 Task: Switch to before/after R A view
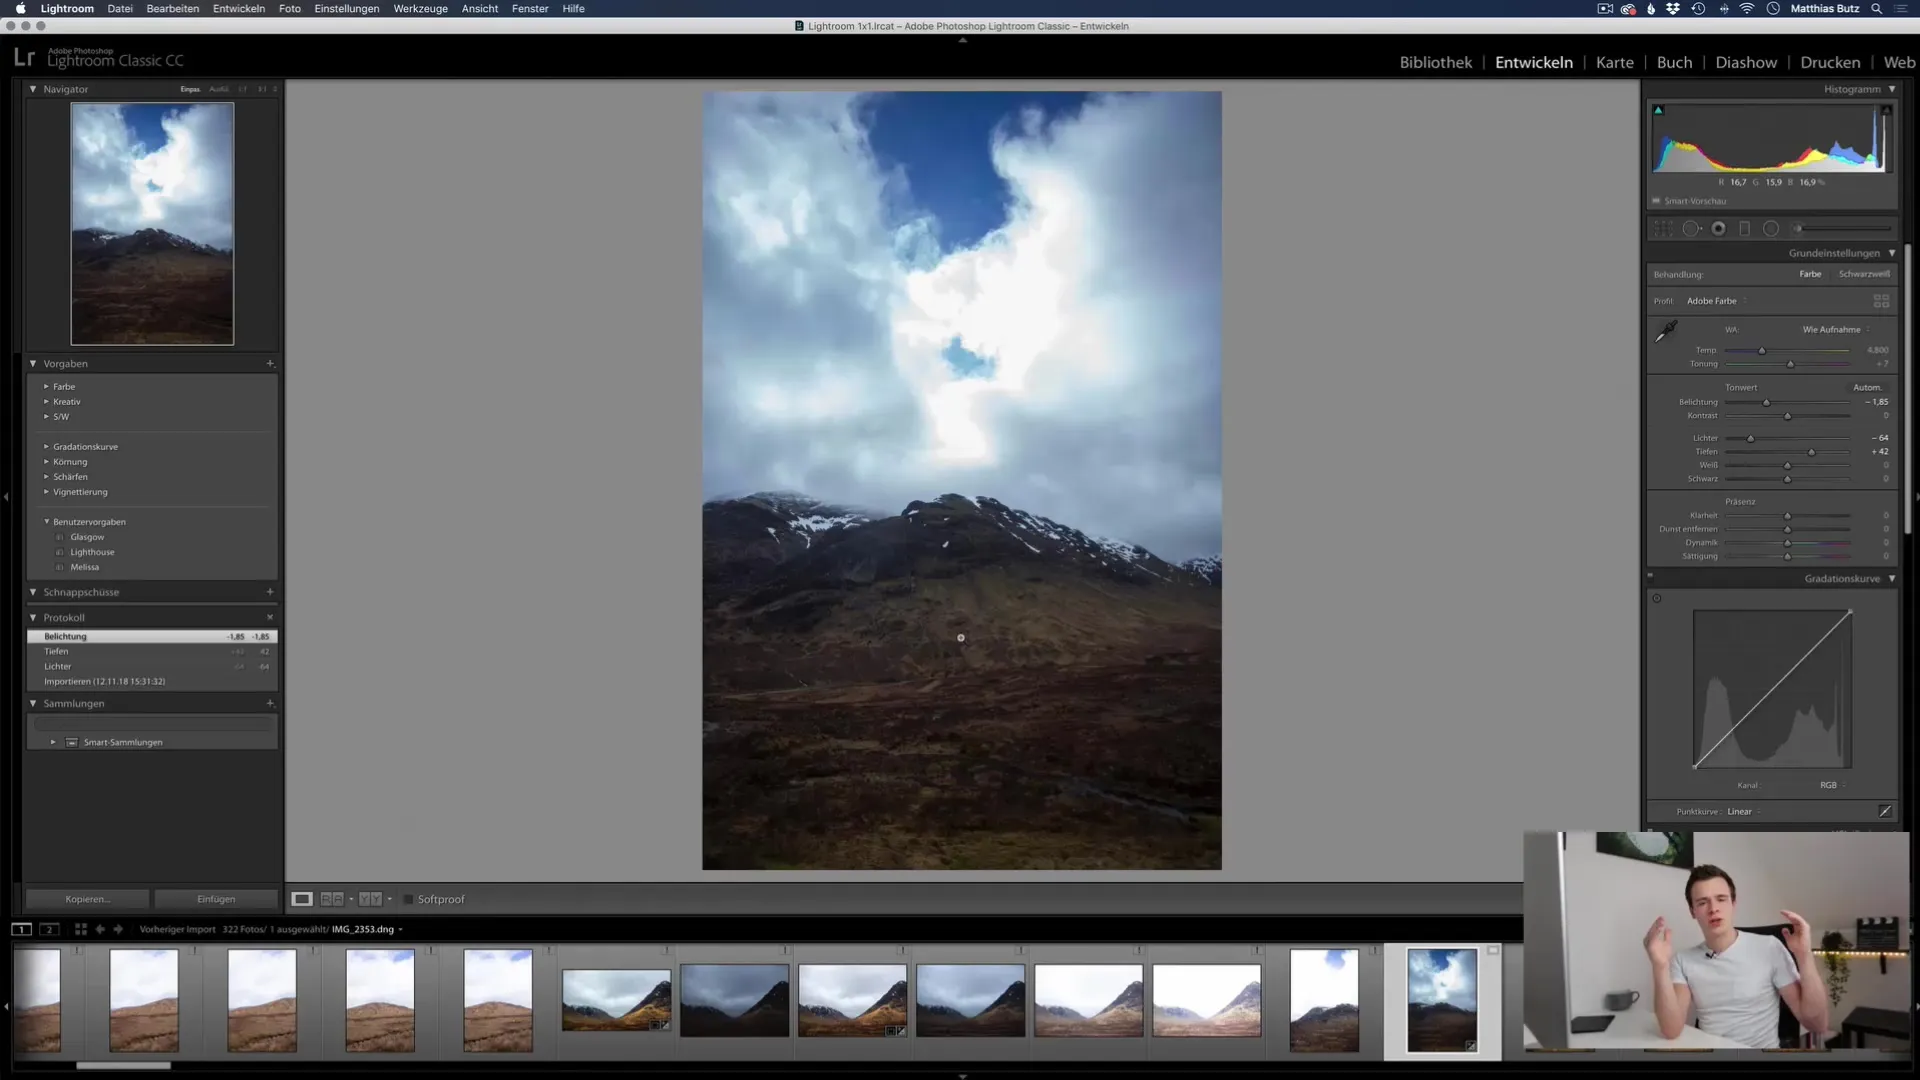pos(332,899)
